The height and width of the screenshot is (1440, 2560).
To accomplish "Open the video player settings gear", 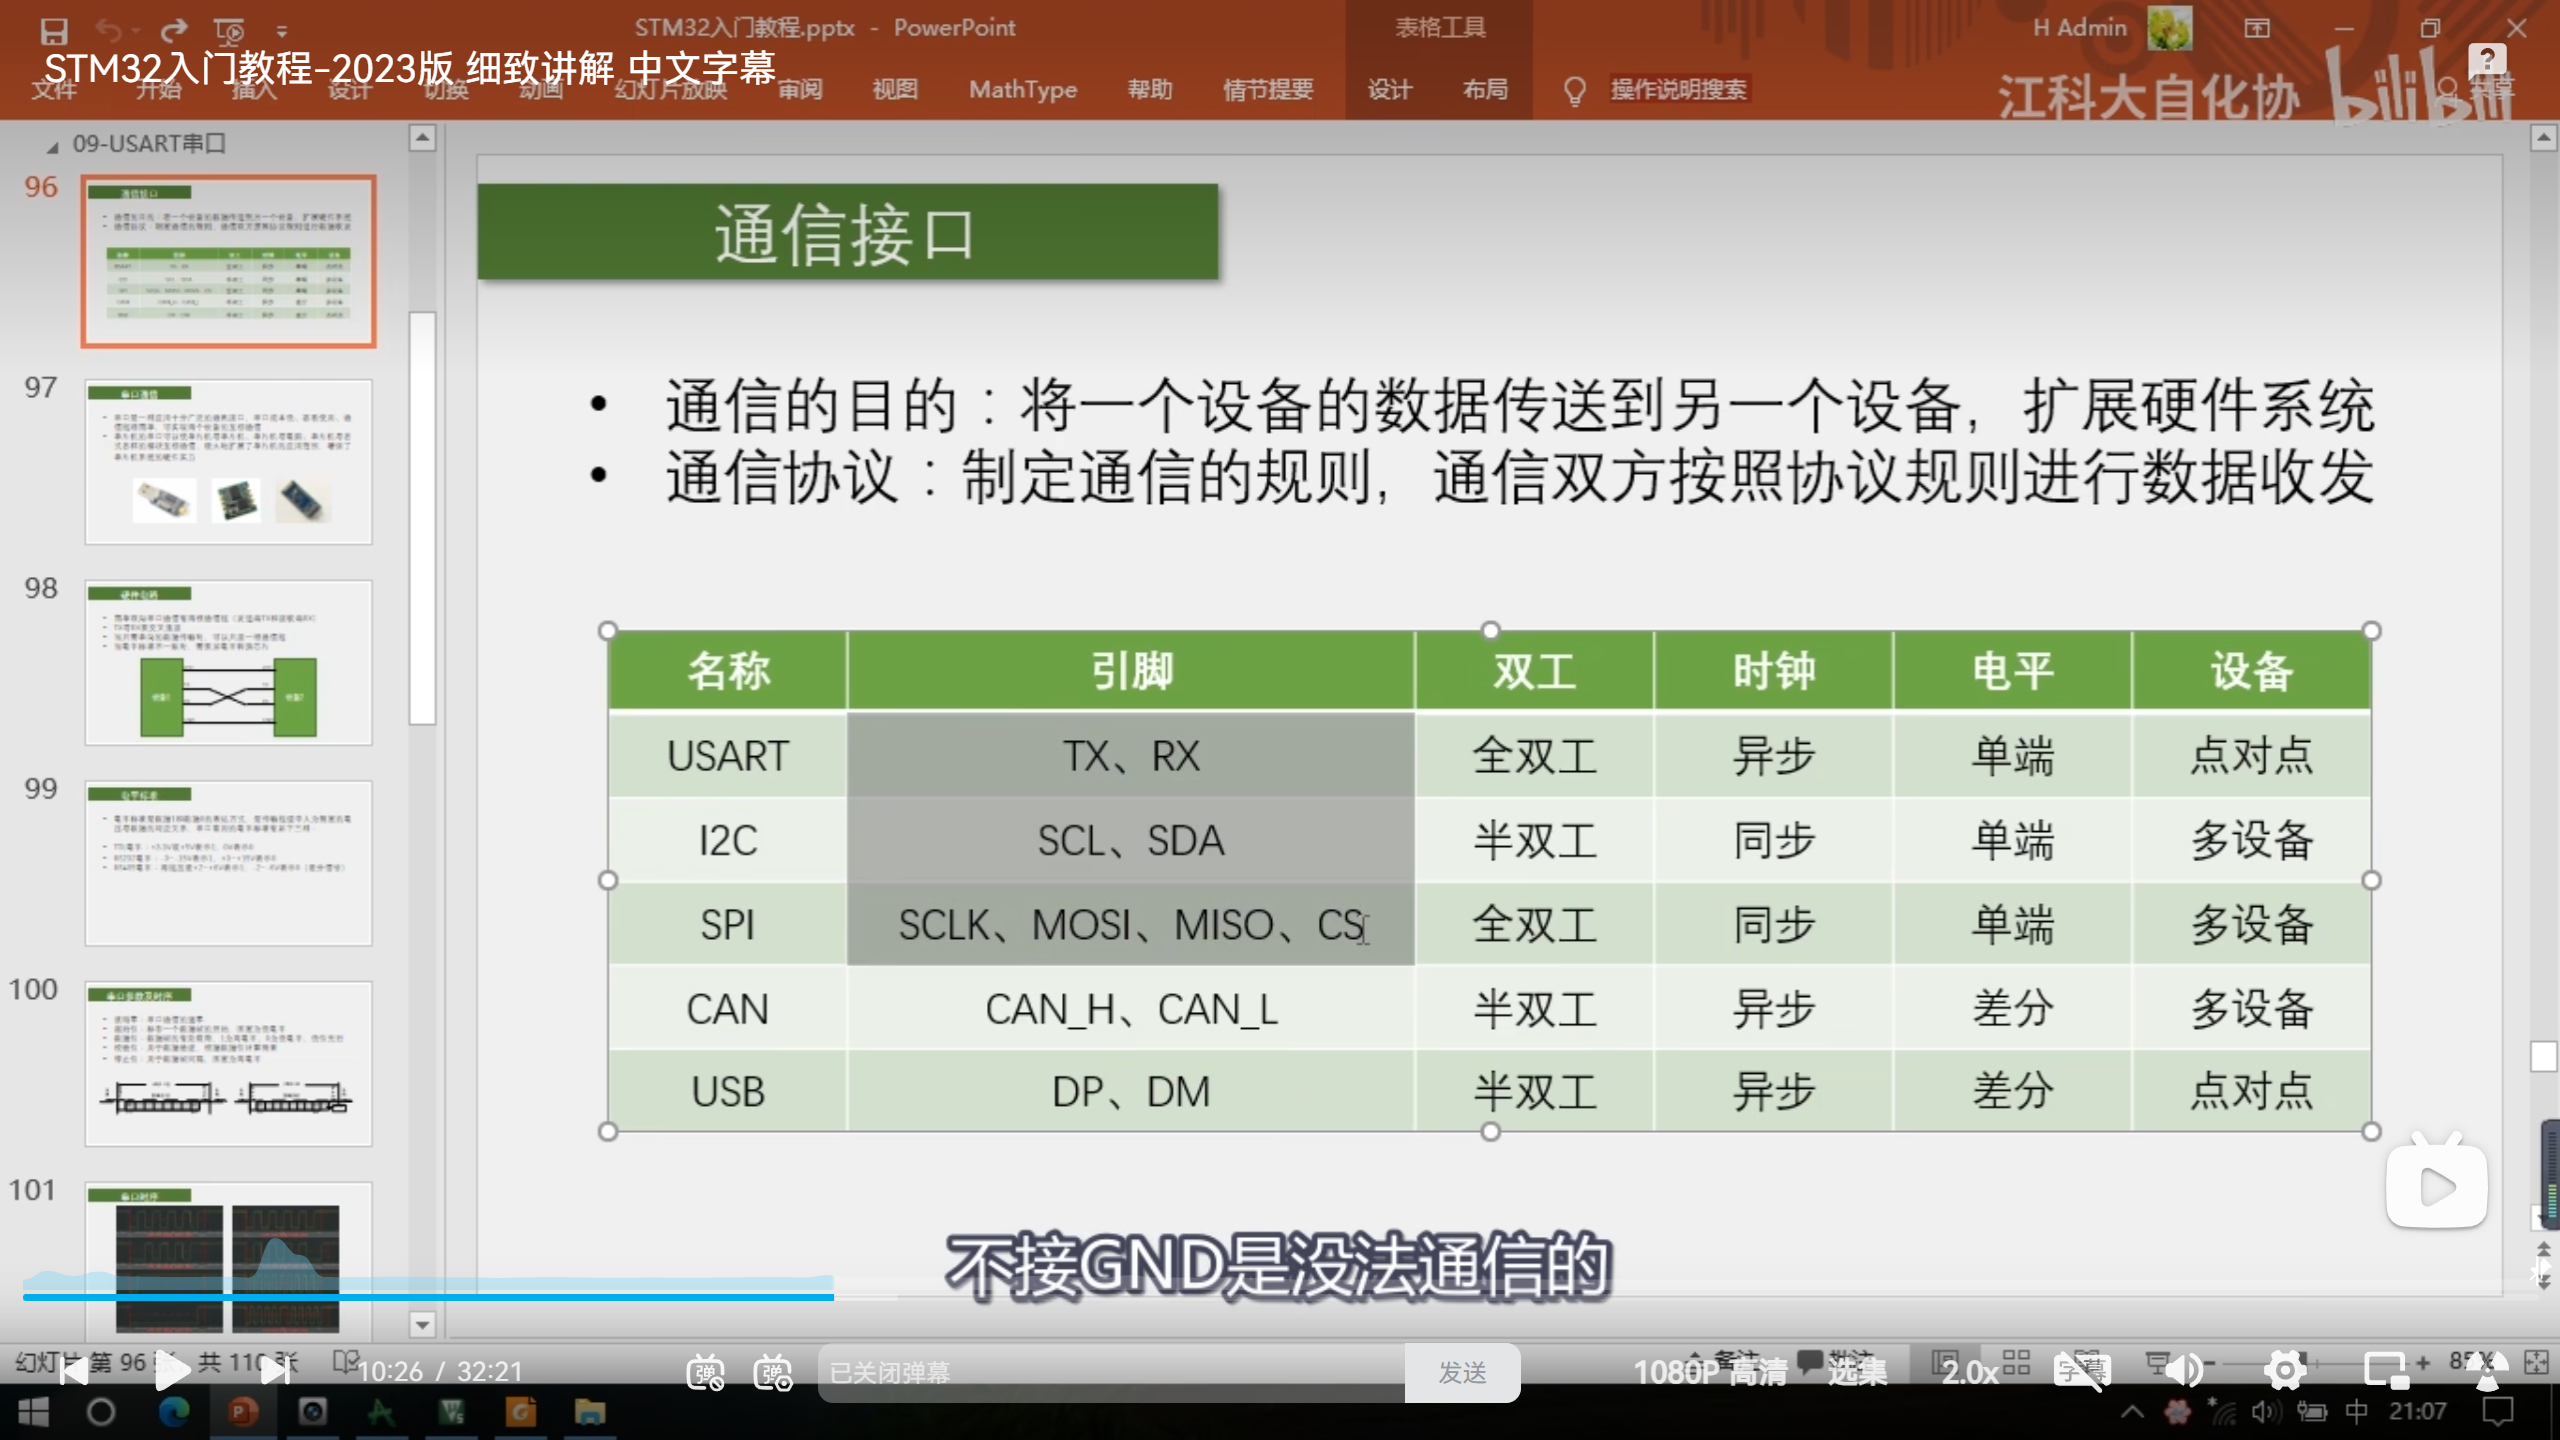I will point(2285,1371).
